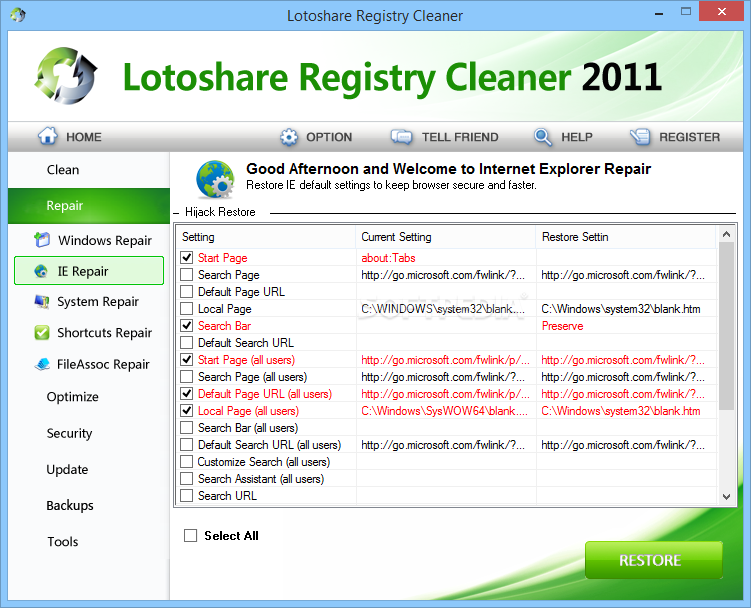
Task: Click the IE Repair globe icon
Action: point(41,271)
